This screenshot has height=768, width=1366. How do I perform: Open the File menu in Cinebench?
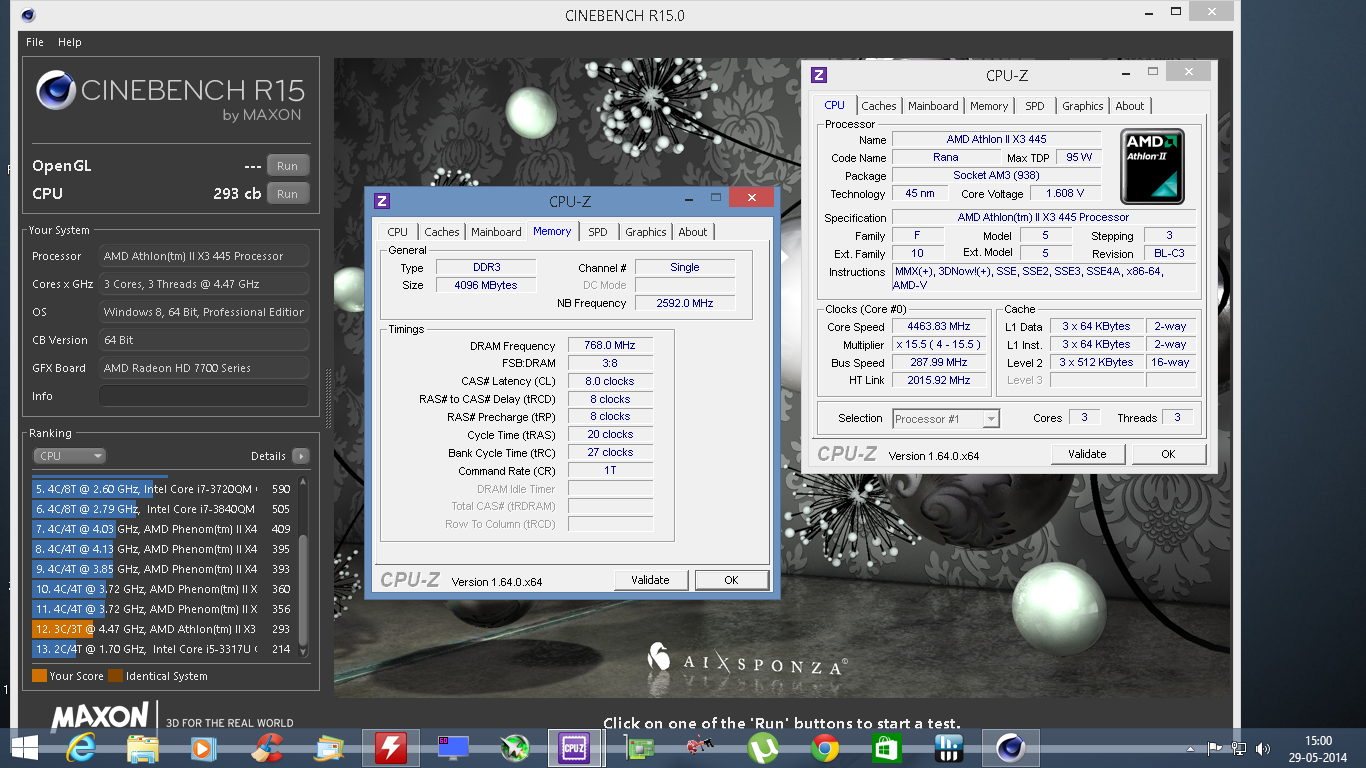click(x=35, y=42)
